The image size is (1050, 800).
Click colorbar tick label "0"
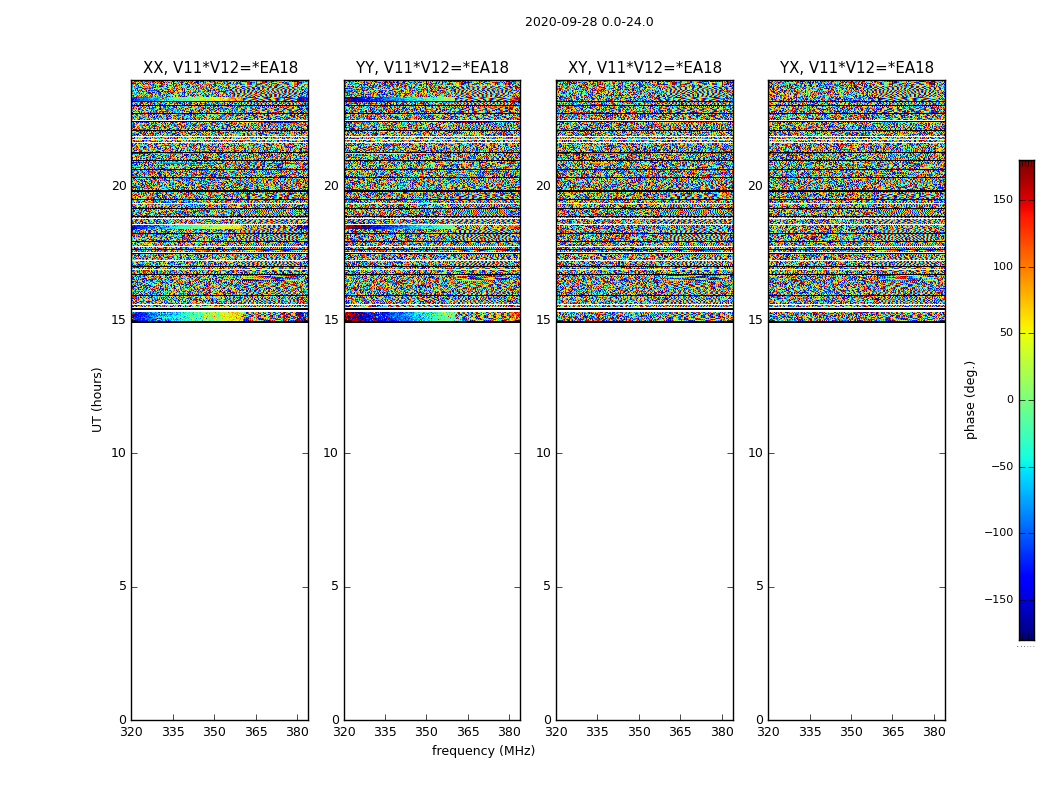(1010, 400)
